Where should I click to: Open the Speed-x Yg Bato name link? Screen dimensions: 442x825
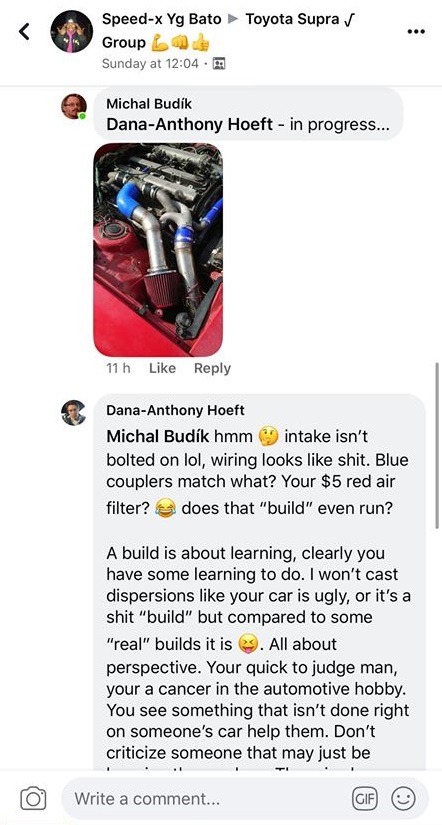pos(163,20)
